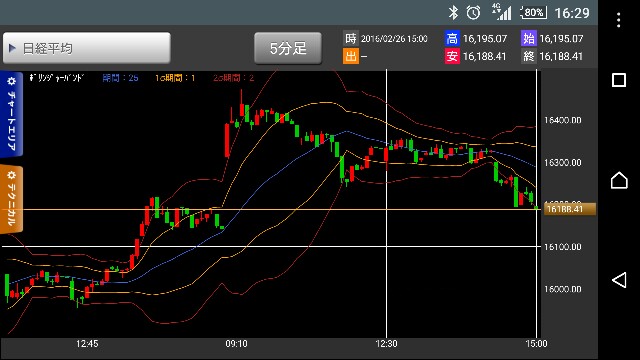Tap the 12:30 time axis label
Image resolution: width=640 pixels, height=360 pixels.
click(386, 344)
